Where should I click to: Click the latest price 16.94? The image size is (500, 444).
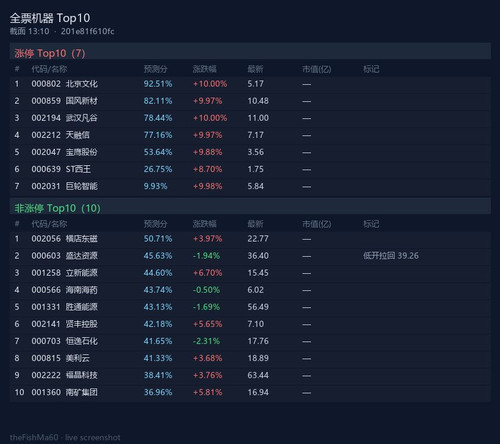[258, 392]
